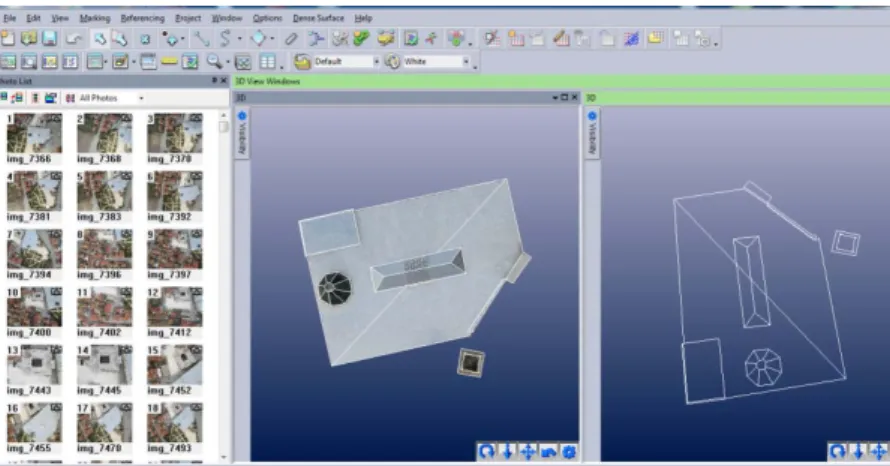
Task: Click the layer folder icon beside Default
Action: click(x=302, y=61)
